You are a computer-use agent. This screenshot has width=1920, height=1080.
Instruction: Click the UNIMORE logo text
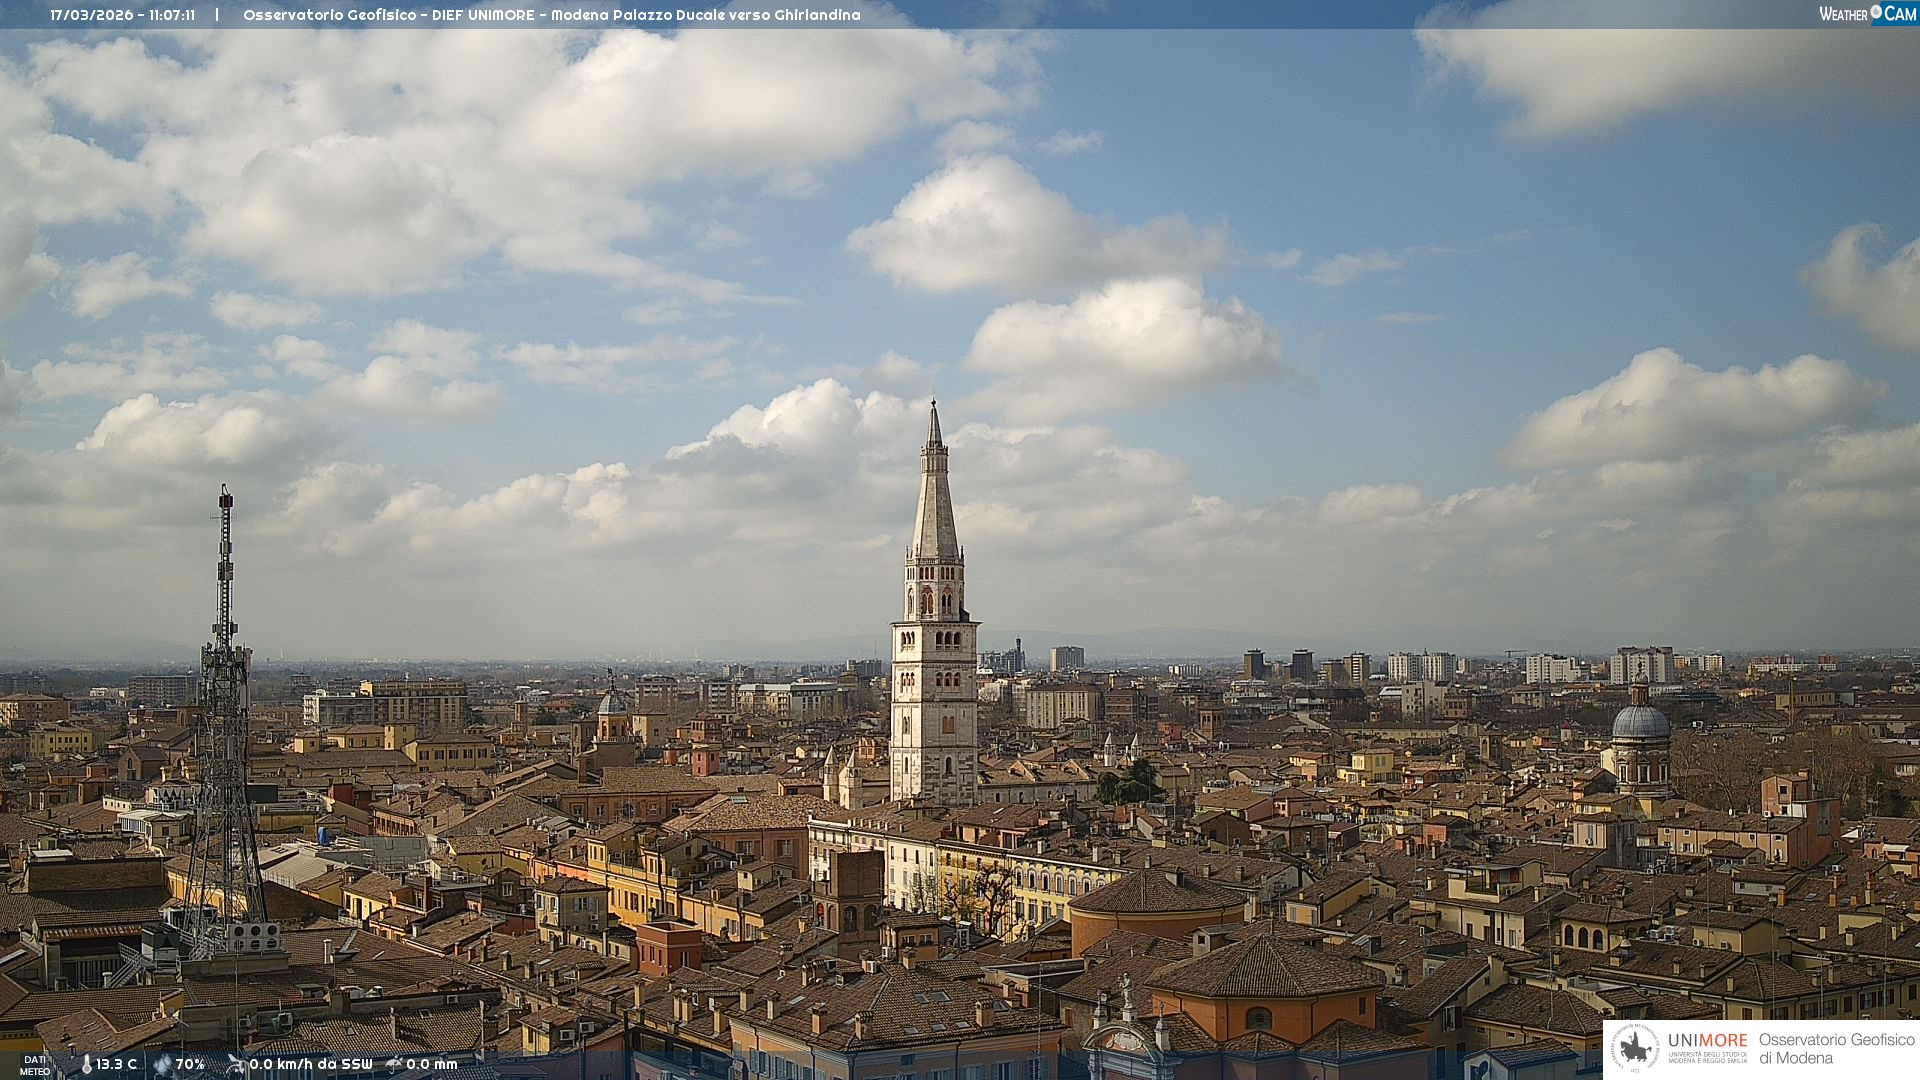tap(1707, 1041)
